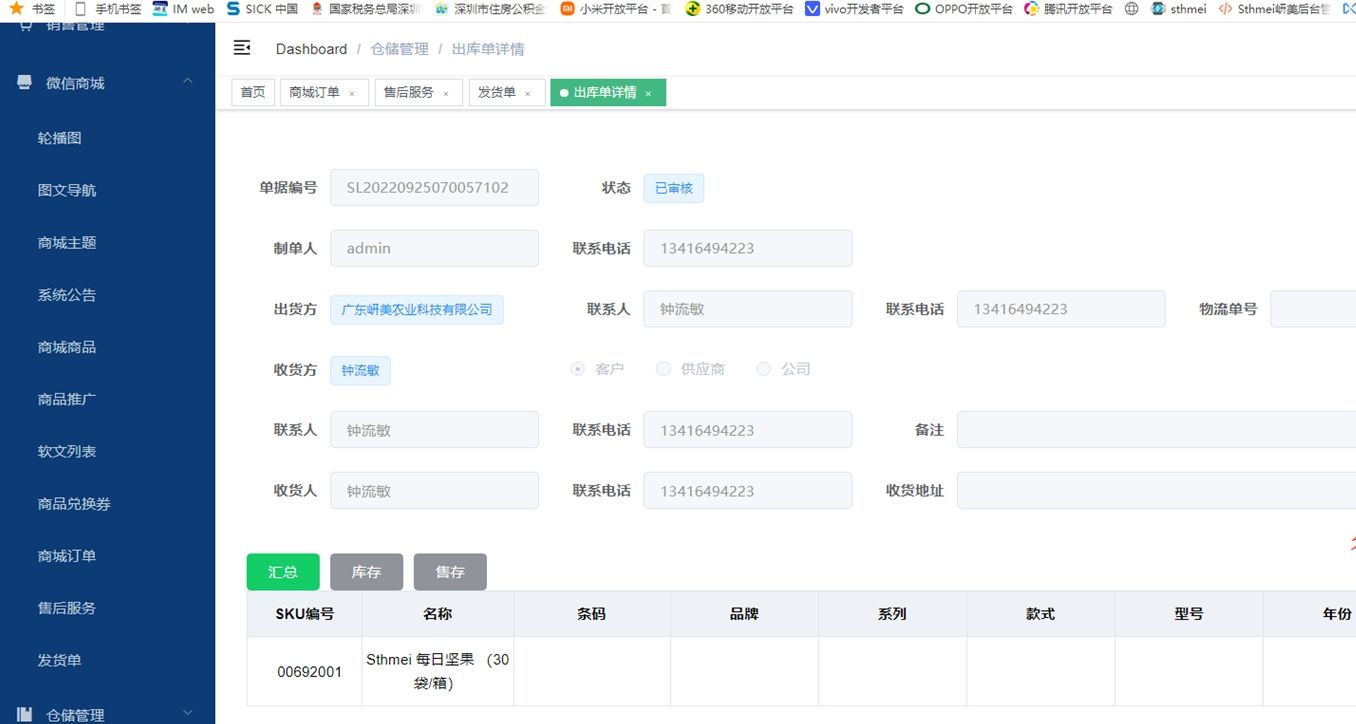Screen dimensions: 1356x724
Task: Click the 备注 input field
Action: [x=1156, y=430]
